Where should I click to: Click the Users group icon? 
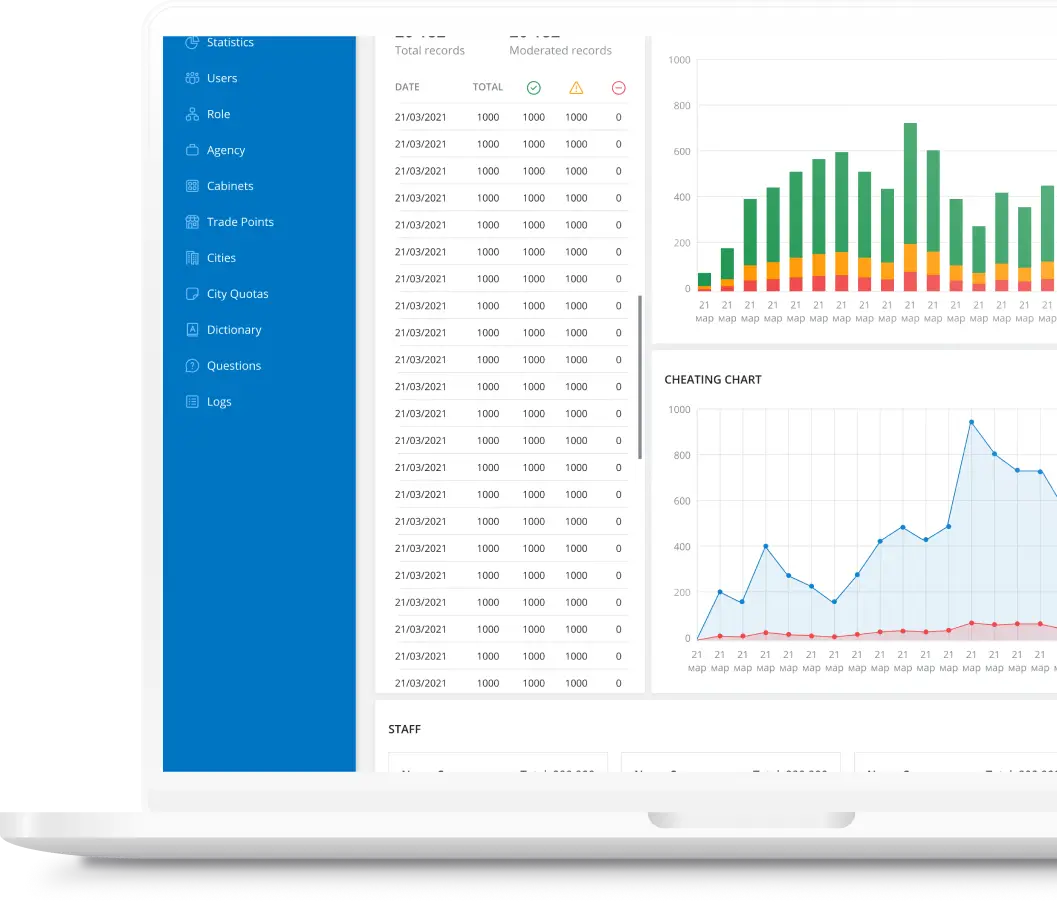(x=192, y=78)
